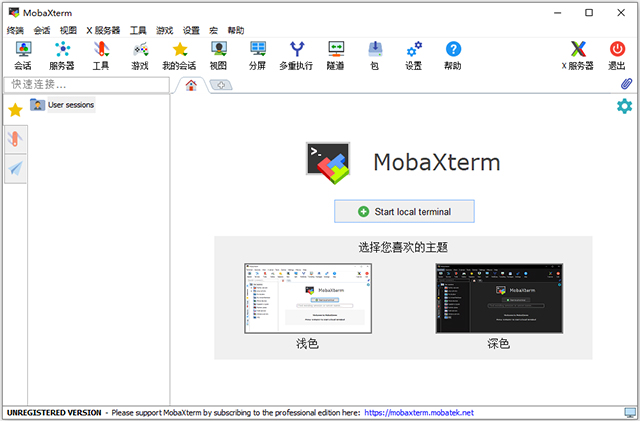Click the 游戏 (Games) gamepad toolbar icon
This screenshot has height=421, width=640.
point(140,56)
